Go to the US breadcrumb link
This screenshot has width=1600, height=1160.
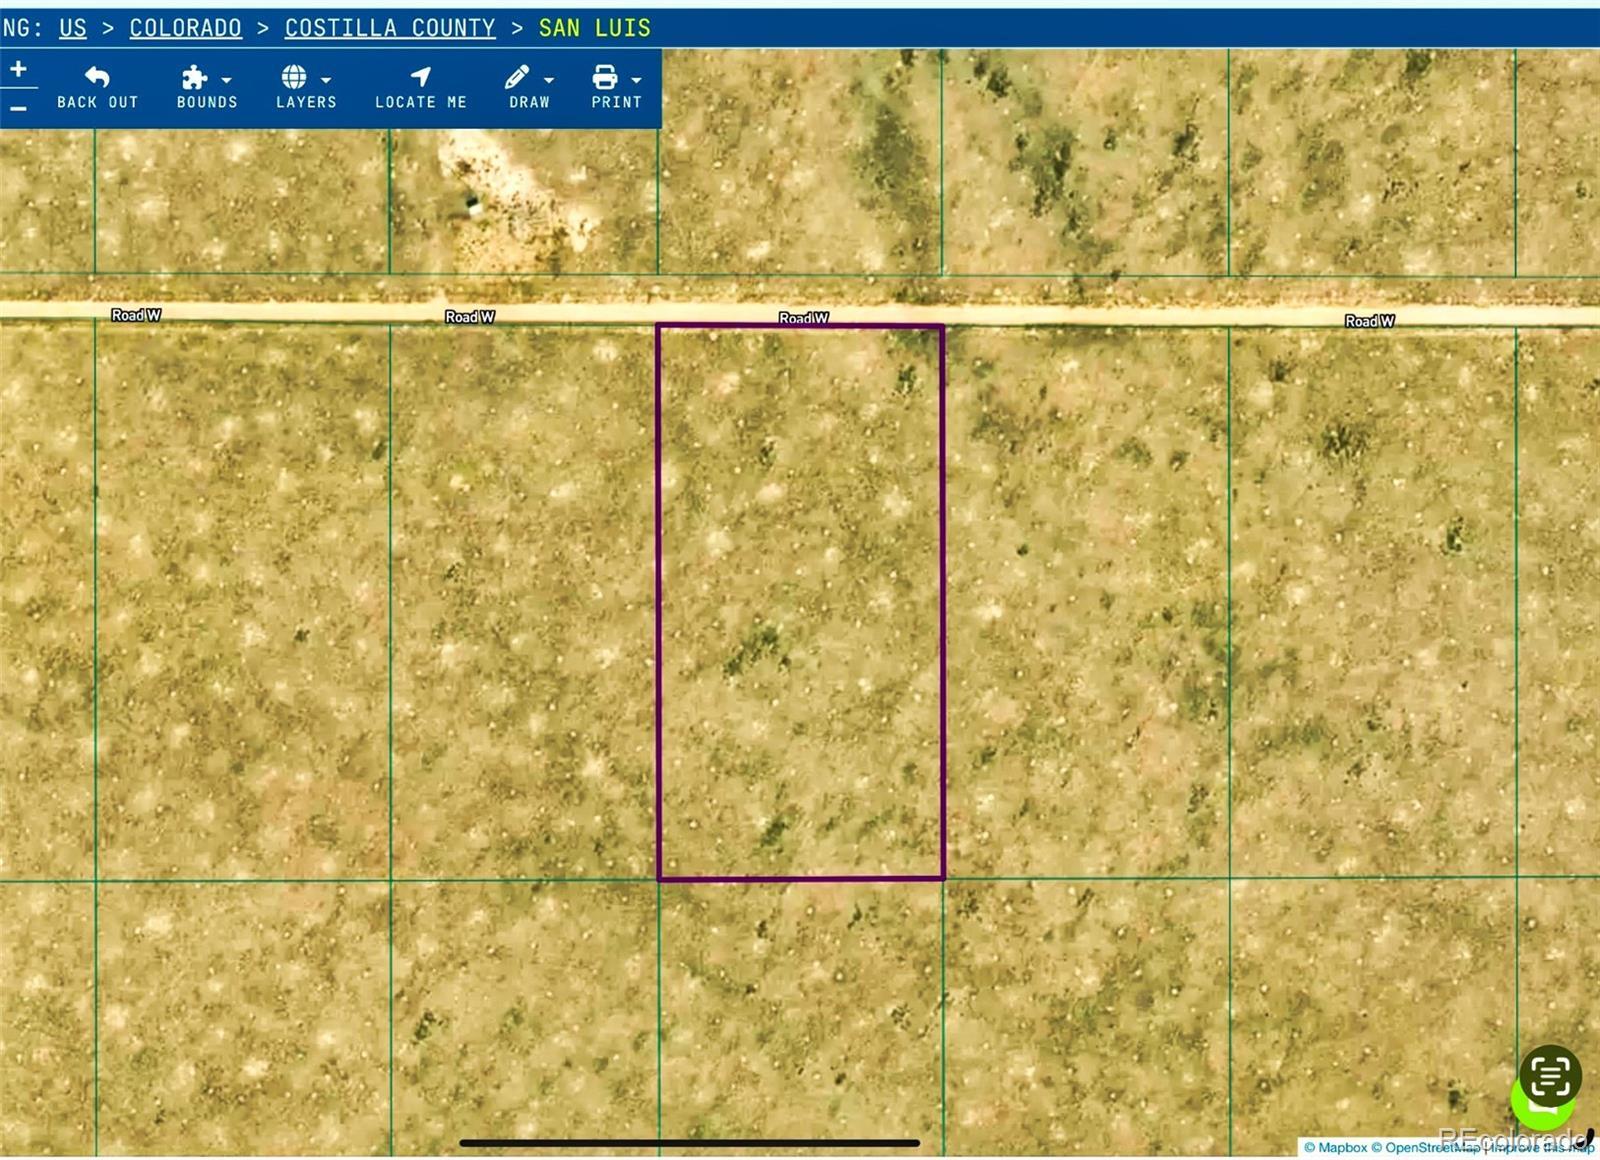(x=73, y=28)
